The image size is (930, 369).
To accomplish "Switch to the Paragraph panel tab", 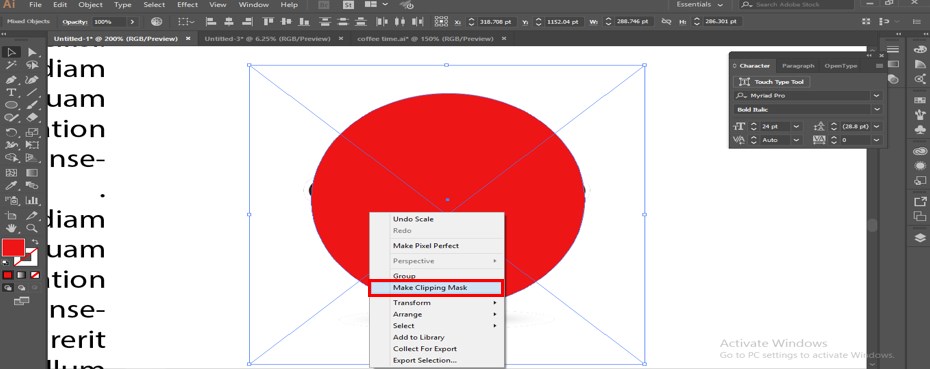I will coord(798,66).
